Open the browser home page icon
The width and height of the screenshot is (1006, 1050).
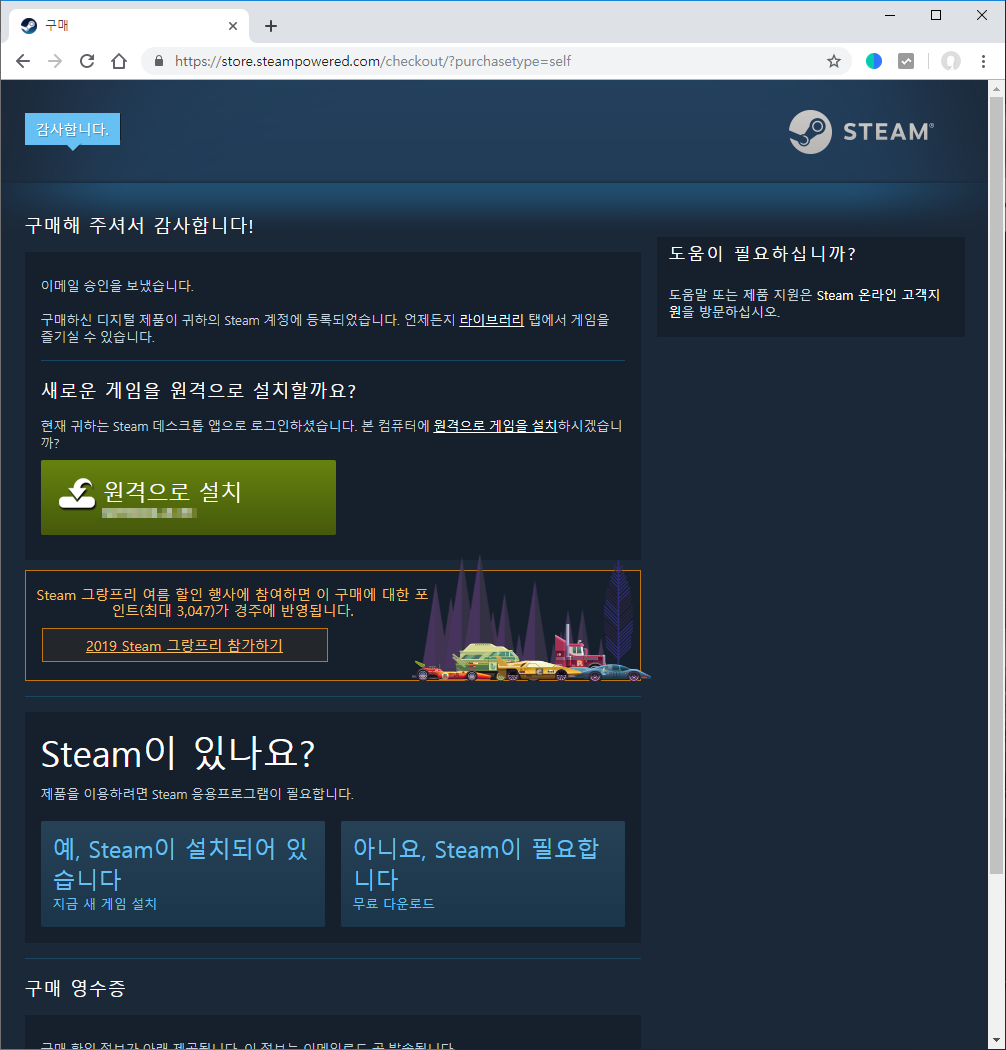119,61
